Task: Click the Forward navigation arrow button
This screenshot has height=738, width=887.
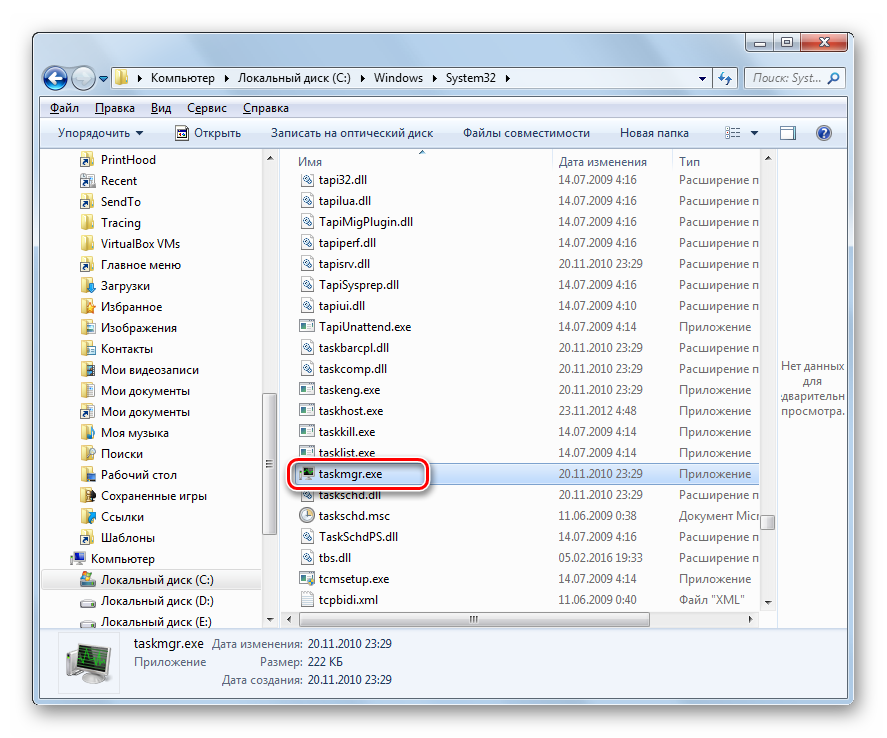Action: tap(84, 78)
